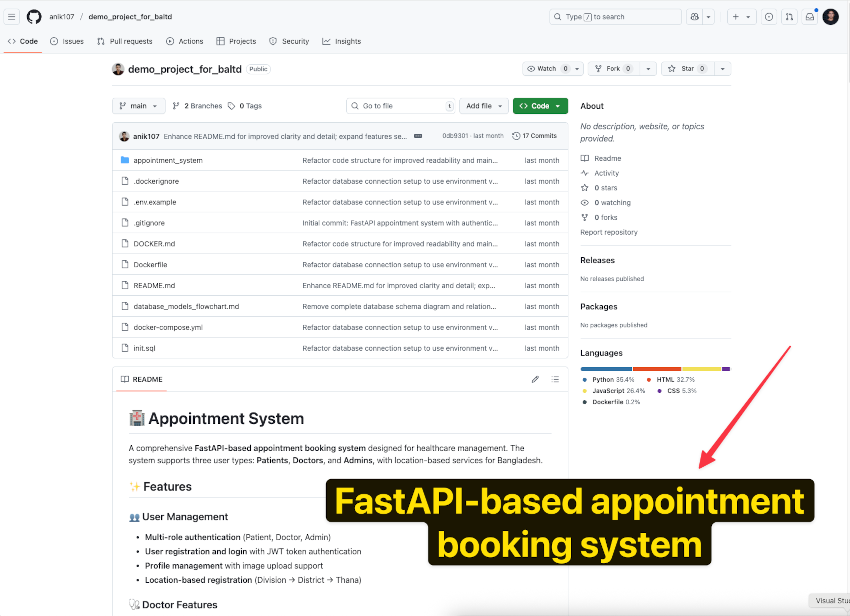Click the anik107 commit author avatar
The width and height of the screenshot is (850, 616).
click(124, 136)
